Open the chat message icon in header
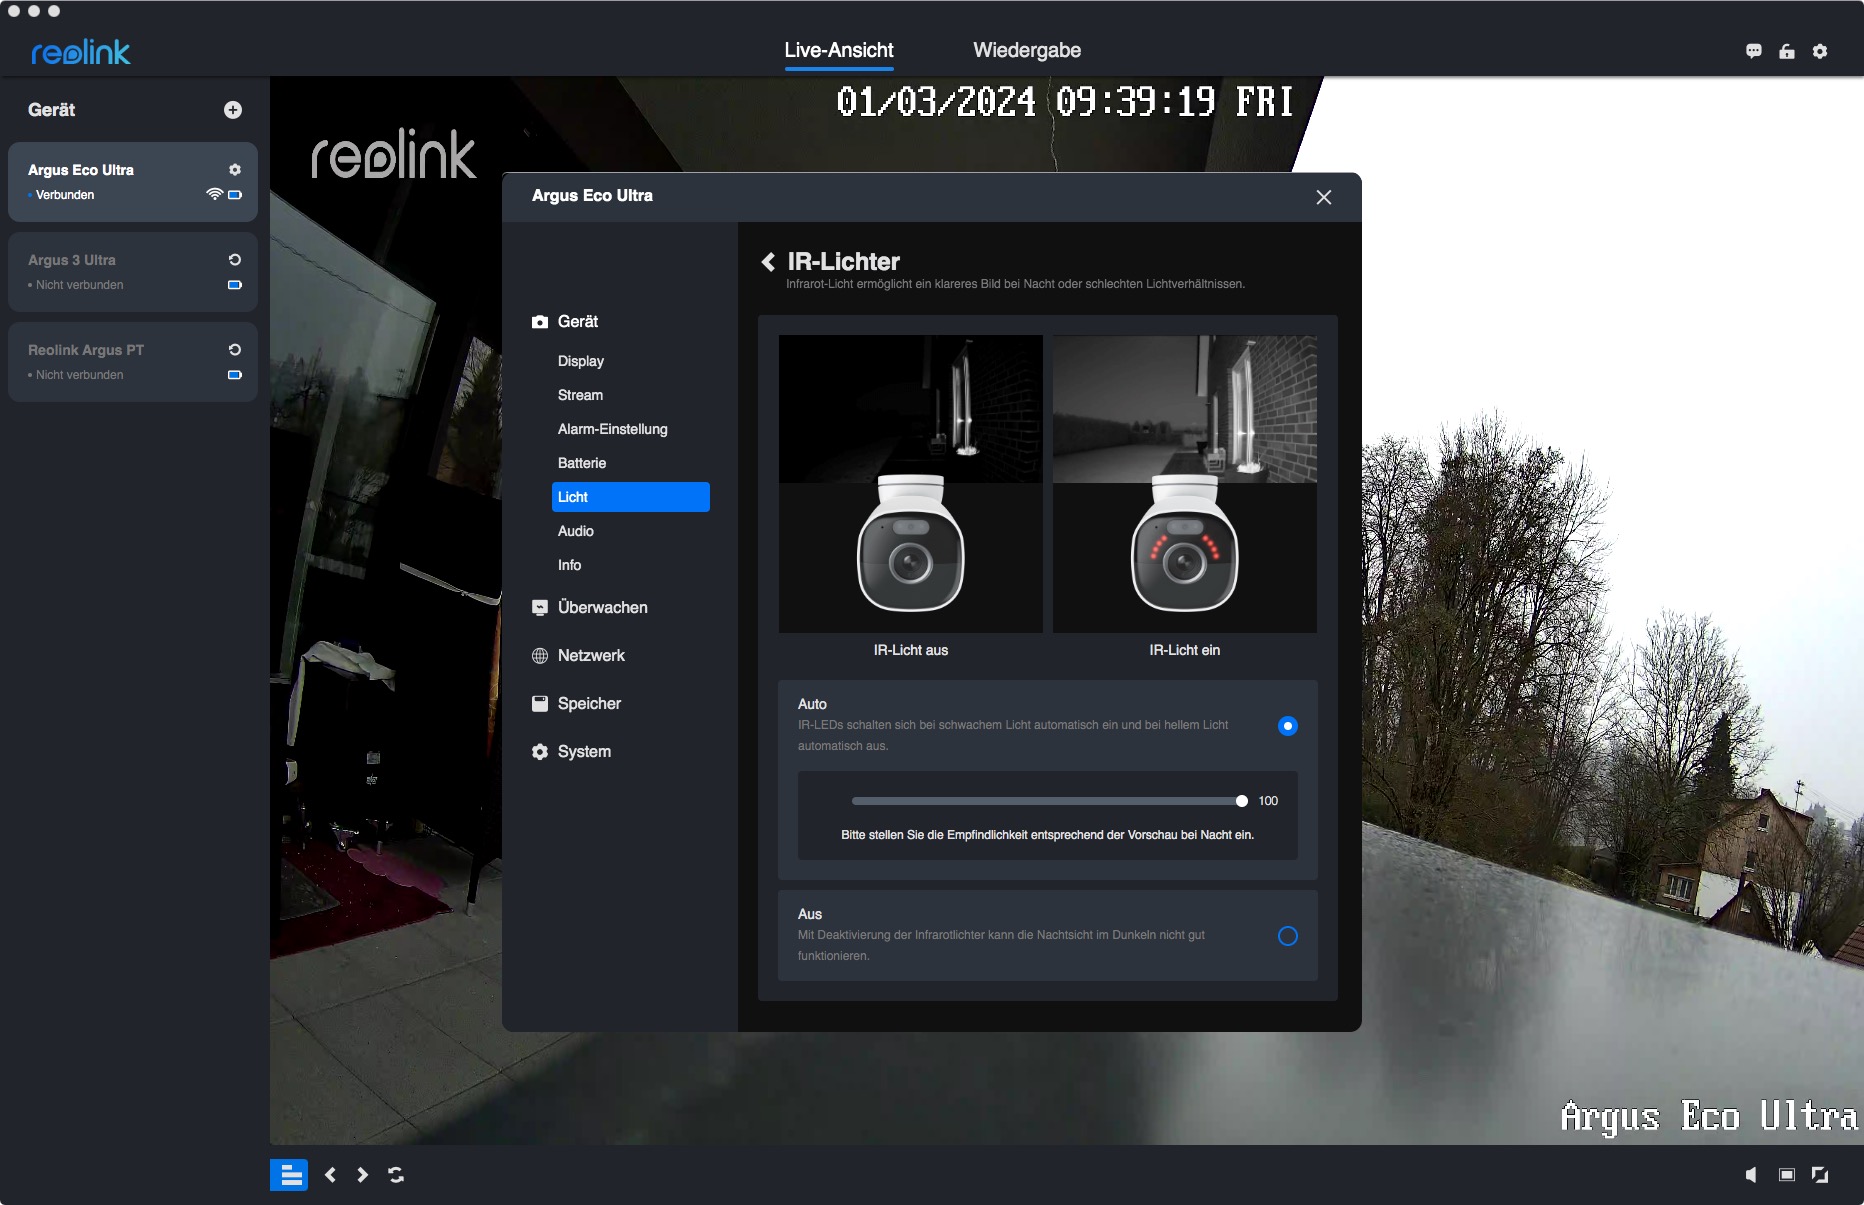Viewport: 1864px width, 1205px height. (x=1753, y=51)
